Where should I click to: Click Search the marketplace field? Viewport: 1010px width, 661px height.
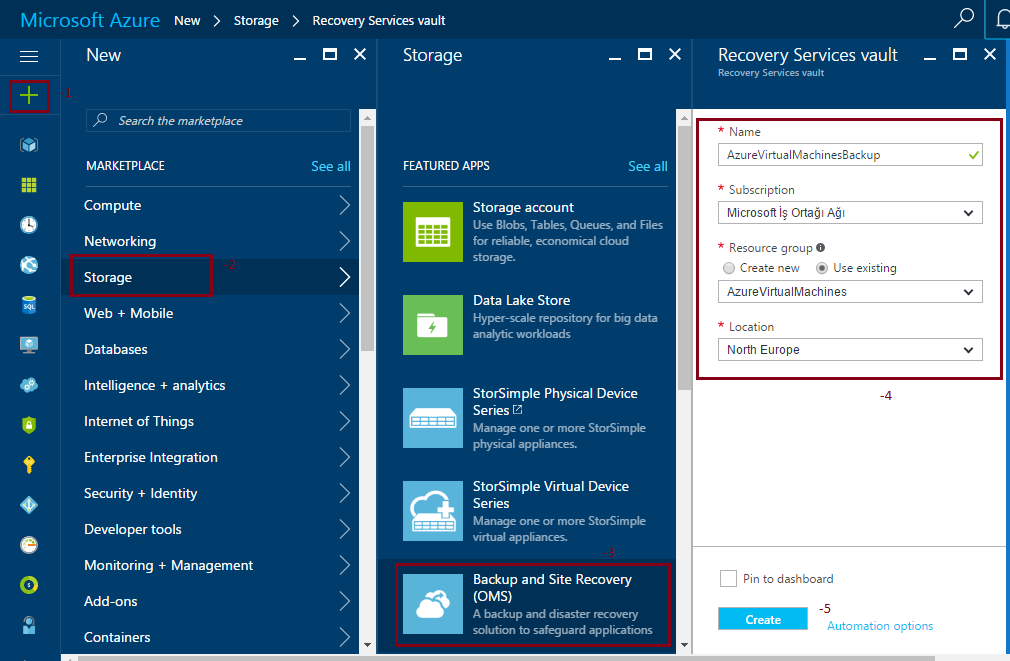pyautogui.click(x=218, y=120)
